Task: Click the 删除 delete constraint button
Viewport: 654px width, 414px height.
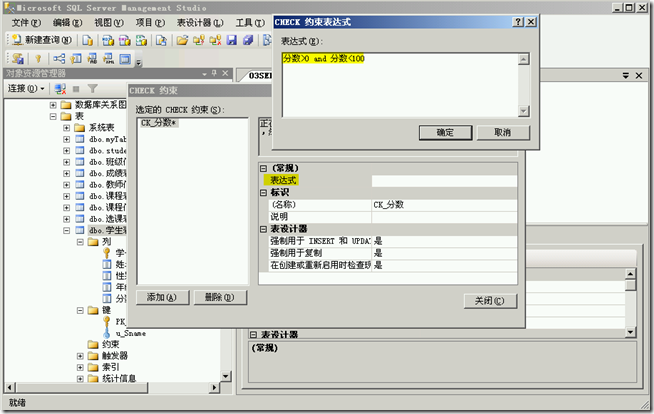Action: point(219,297)
